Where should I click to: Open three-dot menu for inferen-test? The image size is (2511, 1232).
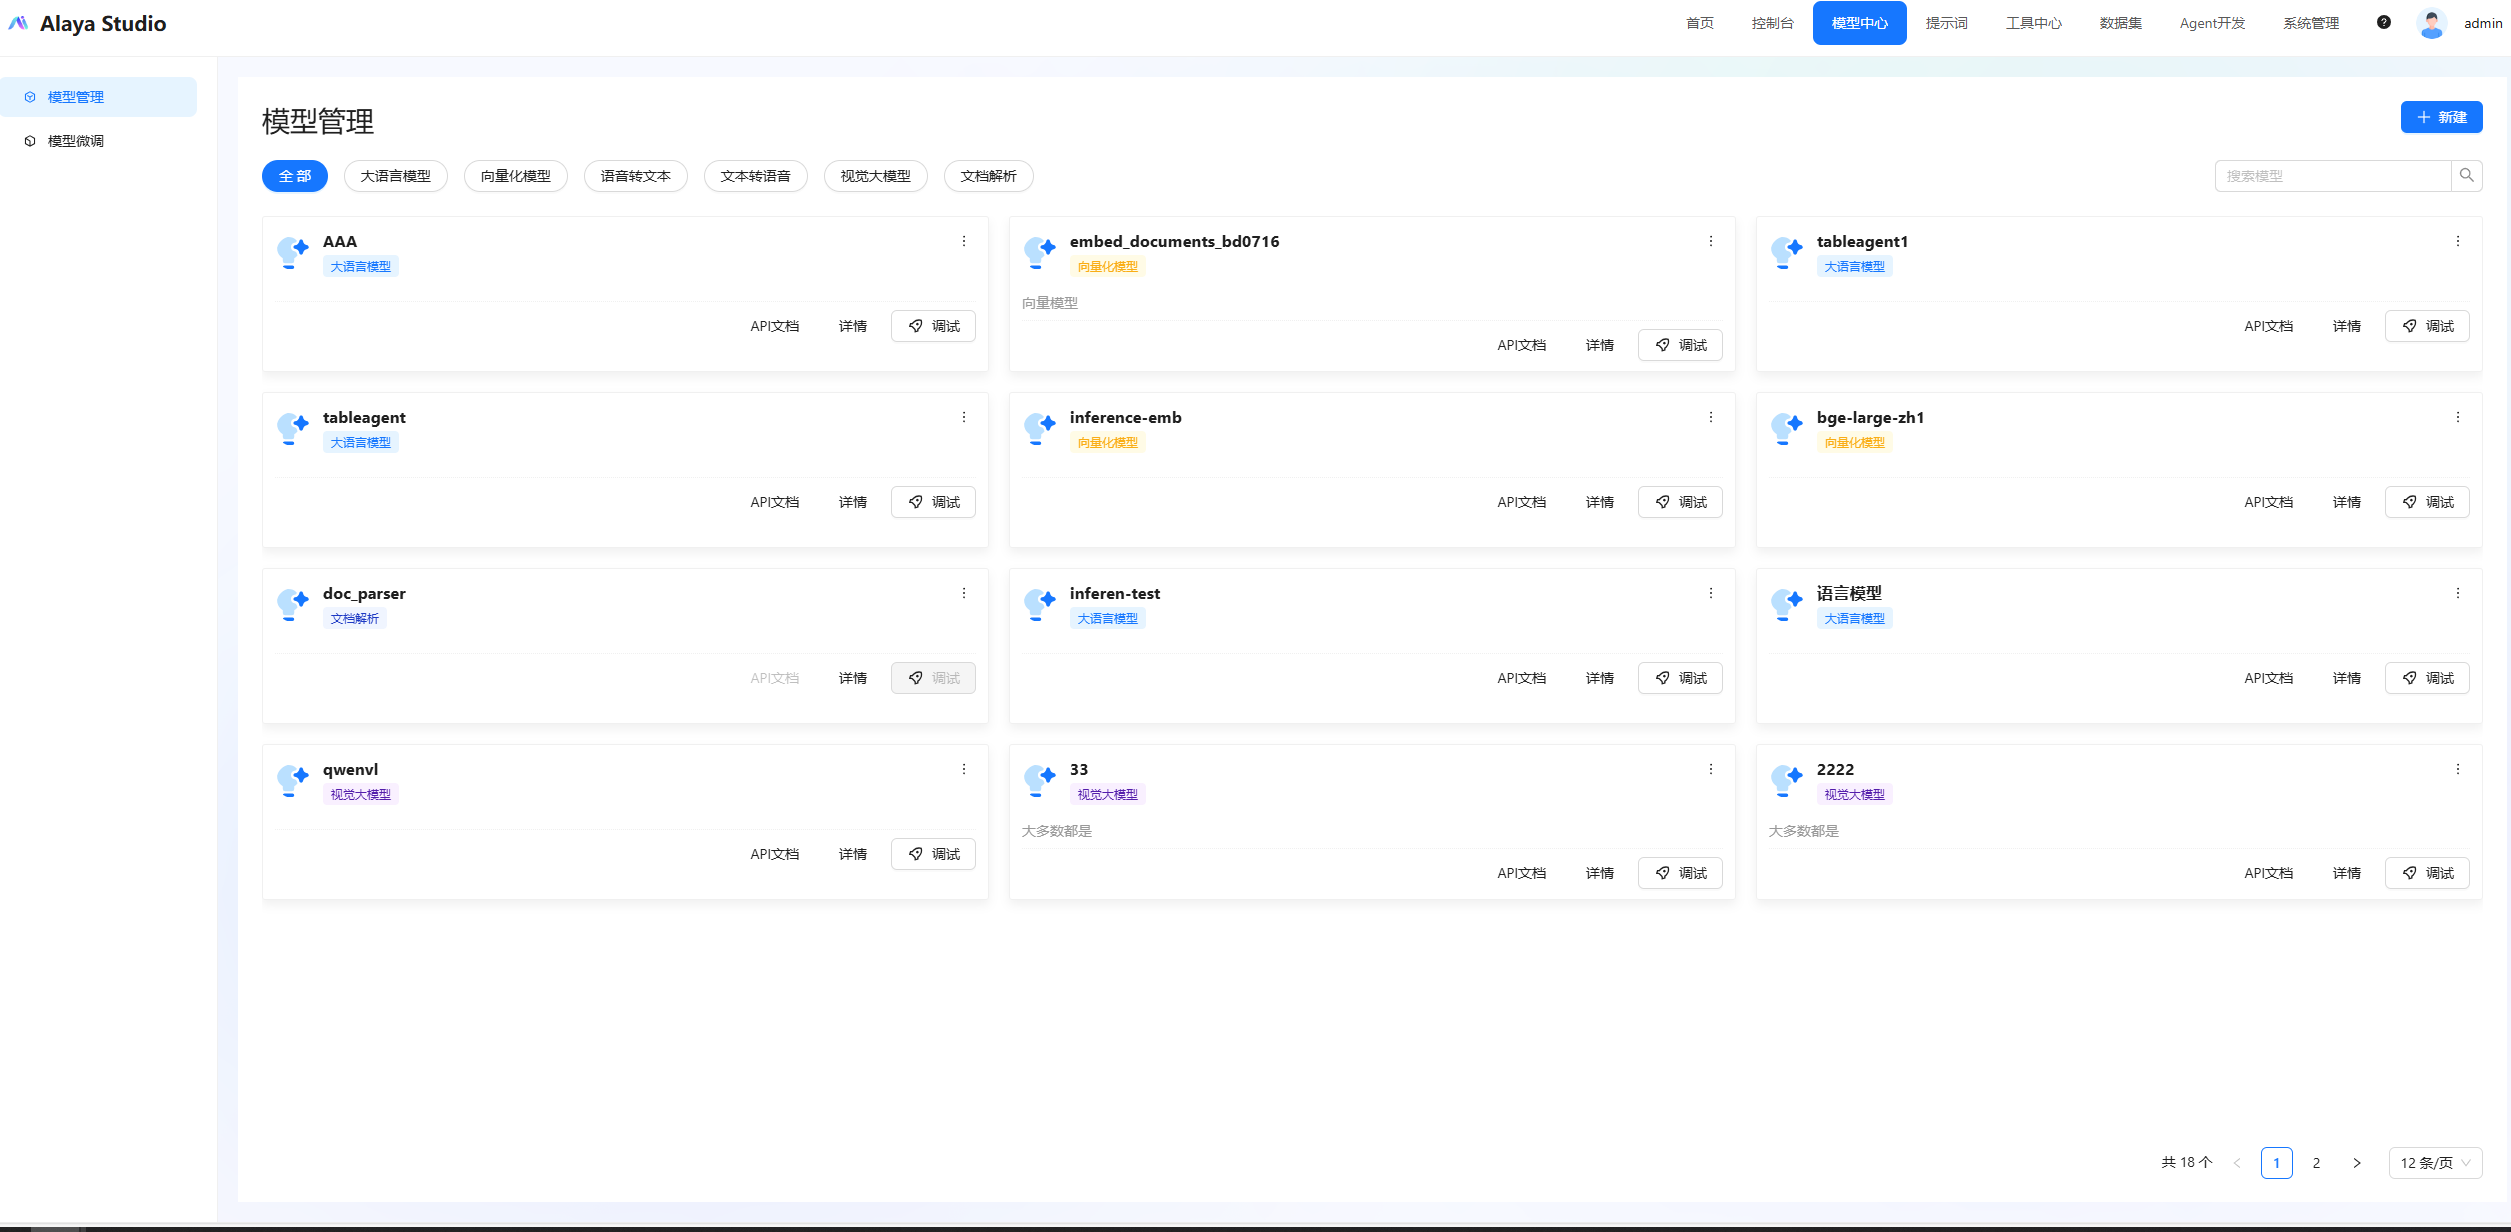coord(1710,593)
